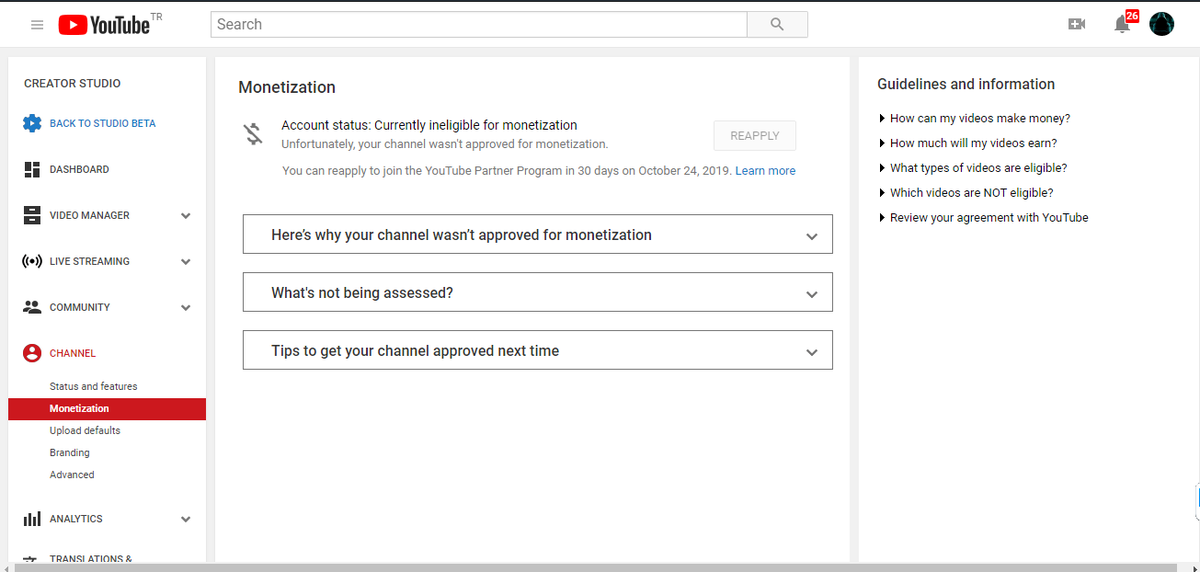The image size is (1200, 572).
Task: Open the Branding page
Action: coord(70,453)
